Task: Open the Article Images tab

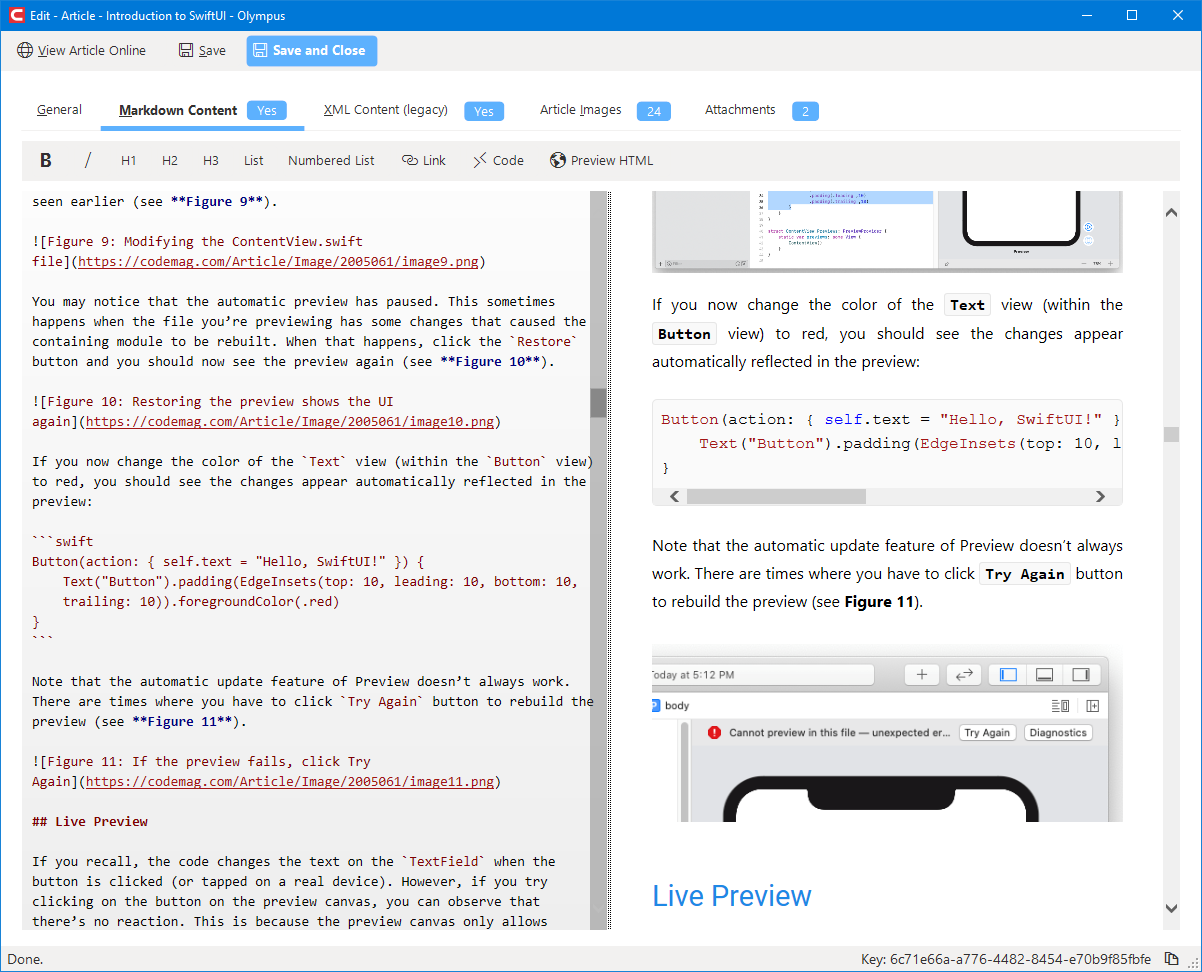Action: click(x=581, y=110)
